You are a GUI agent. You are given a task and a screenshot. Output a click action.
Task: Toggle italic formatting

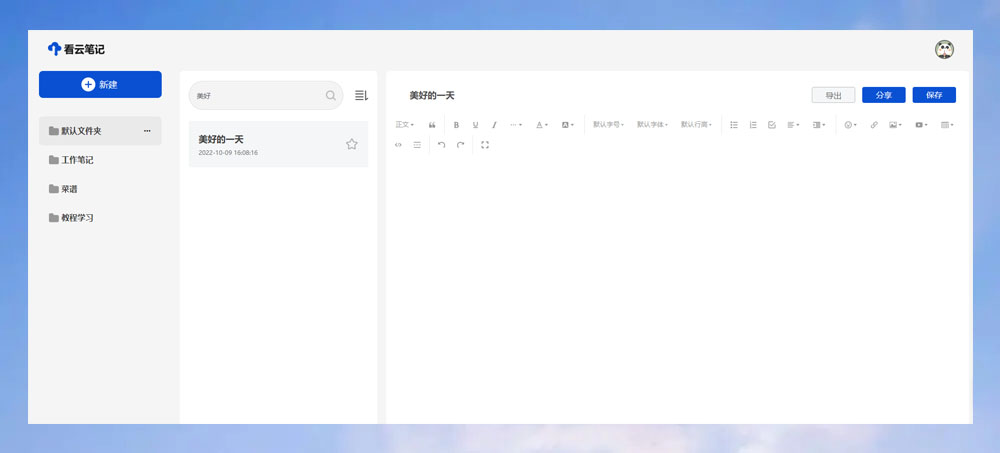[x=494, y=125]
